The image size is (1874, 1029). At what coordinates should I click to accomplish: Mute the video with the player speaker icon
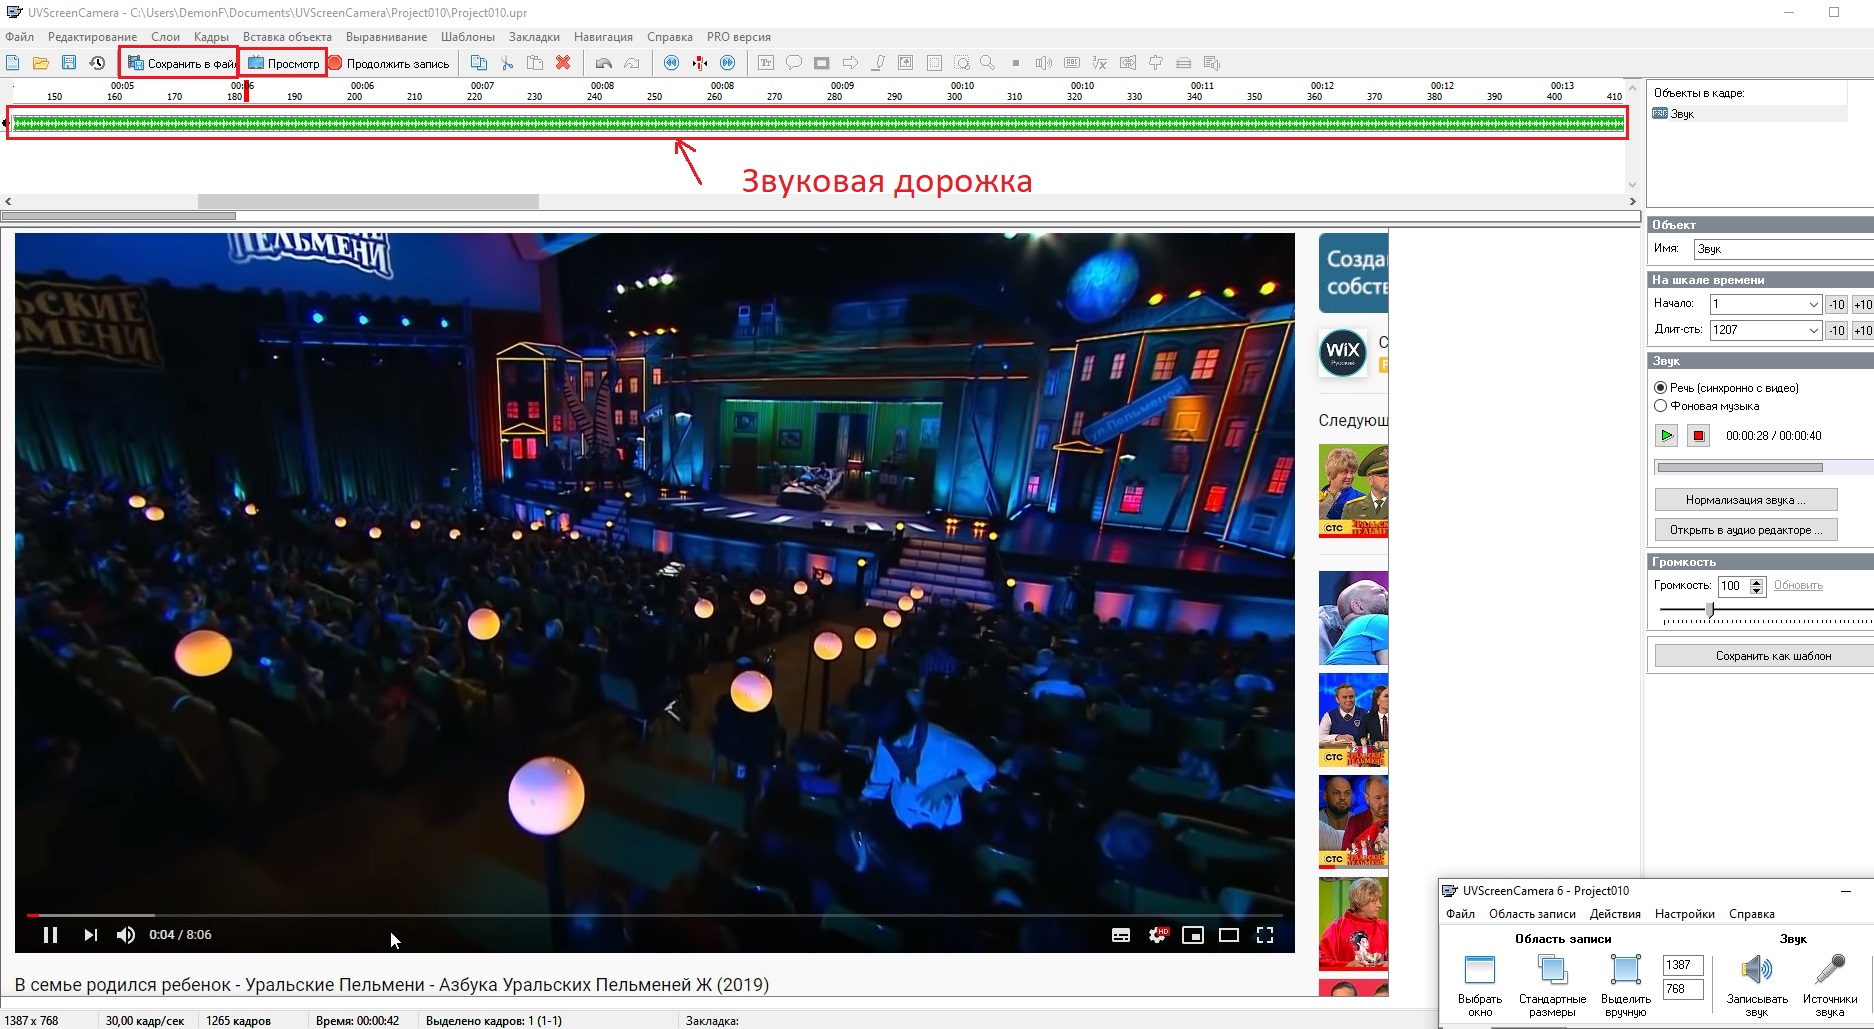point(126,935)
